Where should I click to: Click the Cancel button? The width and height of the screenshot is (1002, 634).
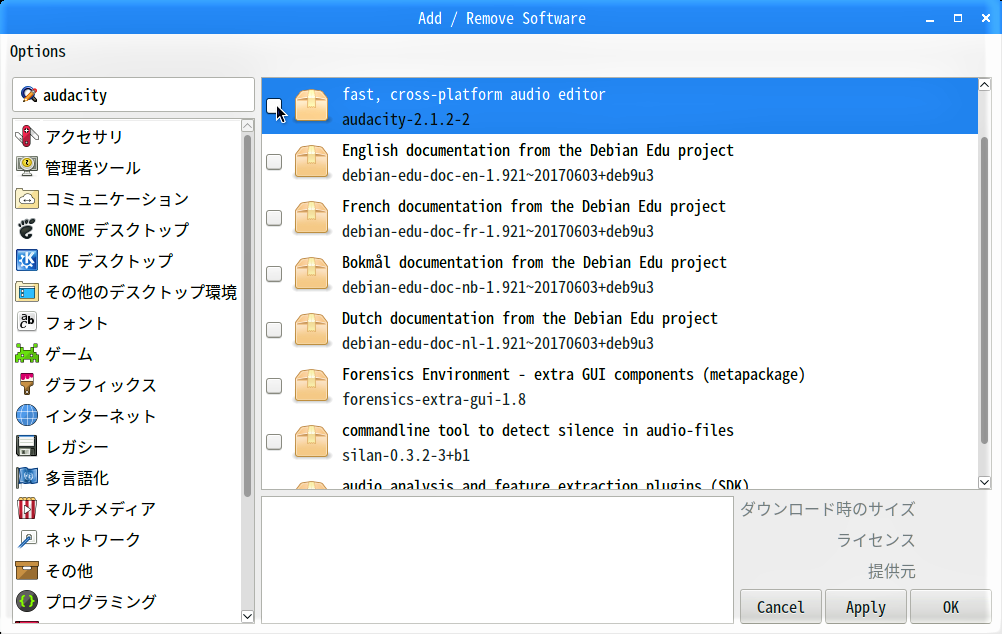pyautogui.click(x=781, y=607)
